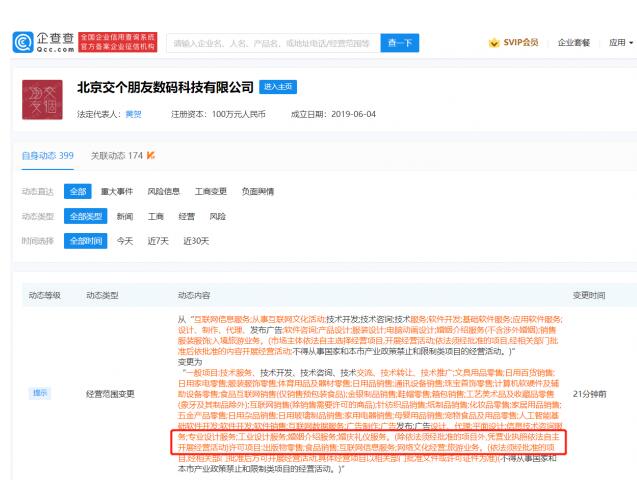
Task: Open the legal representative name link
Action: 133,115
